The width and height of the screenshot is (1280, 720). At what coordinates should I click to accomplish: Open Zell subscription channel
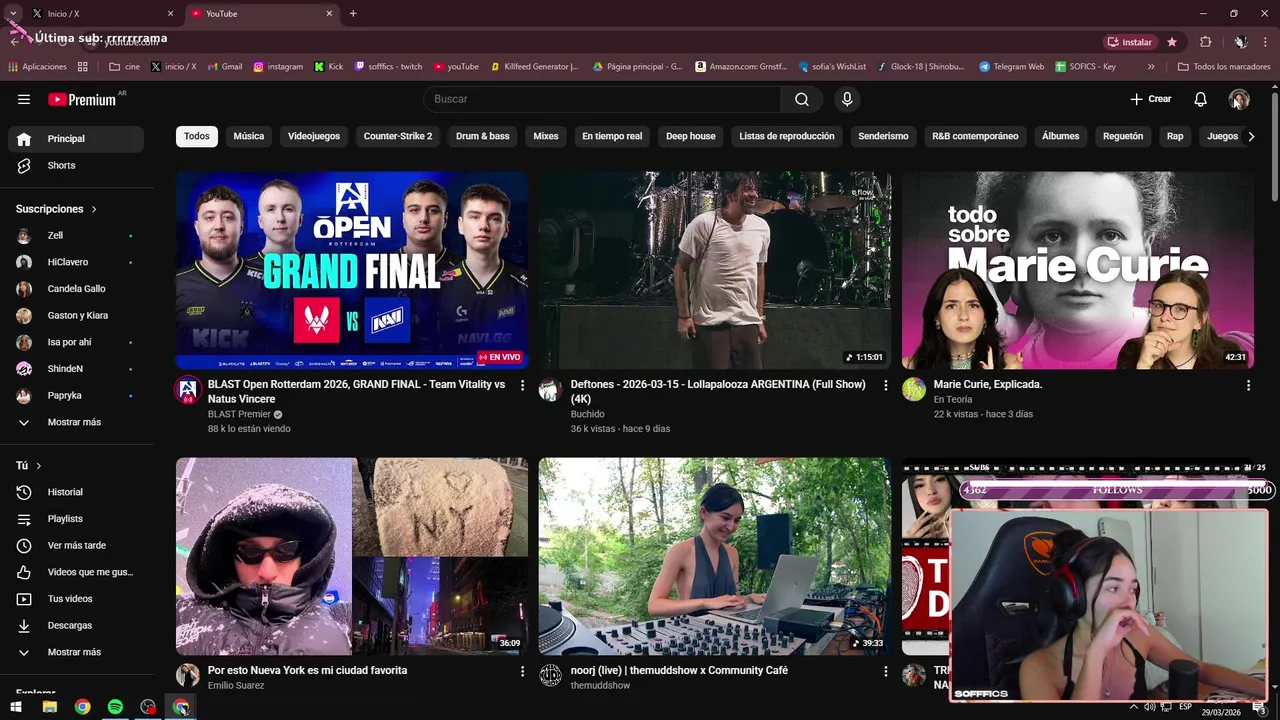click(76, 235)
